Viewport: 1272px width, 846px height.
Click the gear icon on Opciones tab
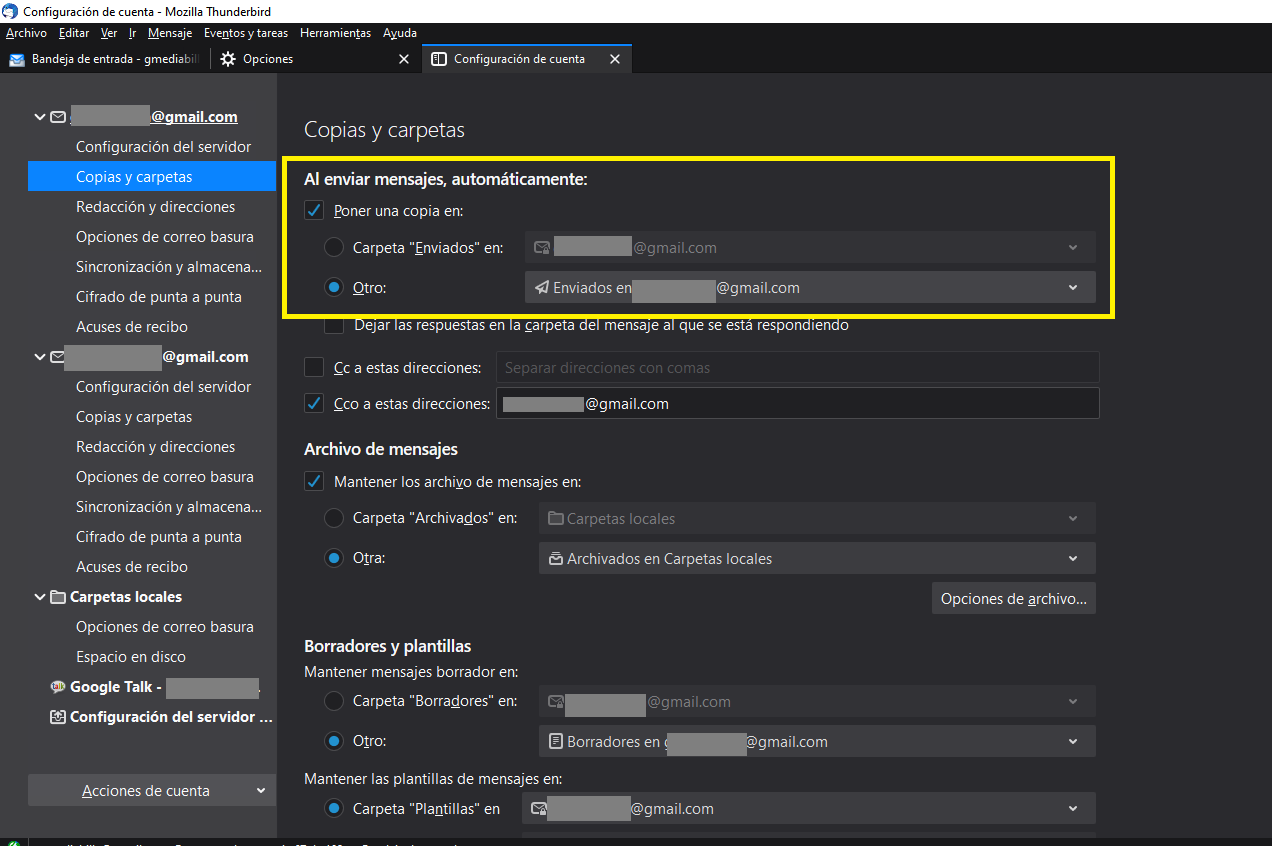[x=228, y=59]
